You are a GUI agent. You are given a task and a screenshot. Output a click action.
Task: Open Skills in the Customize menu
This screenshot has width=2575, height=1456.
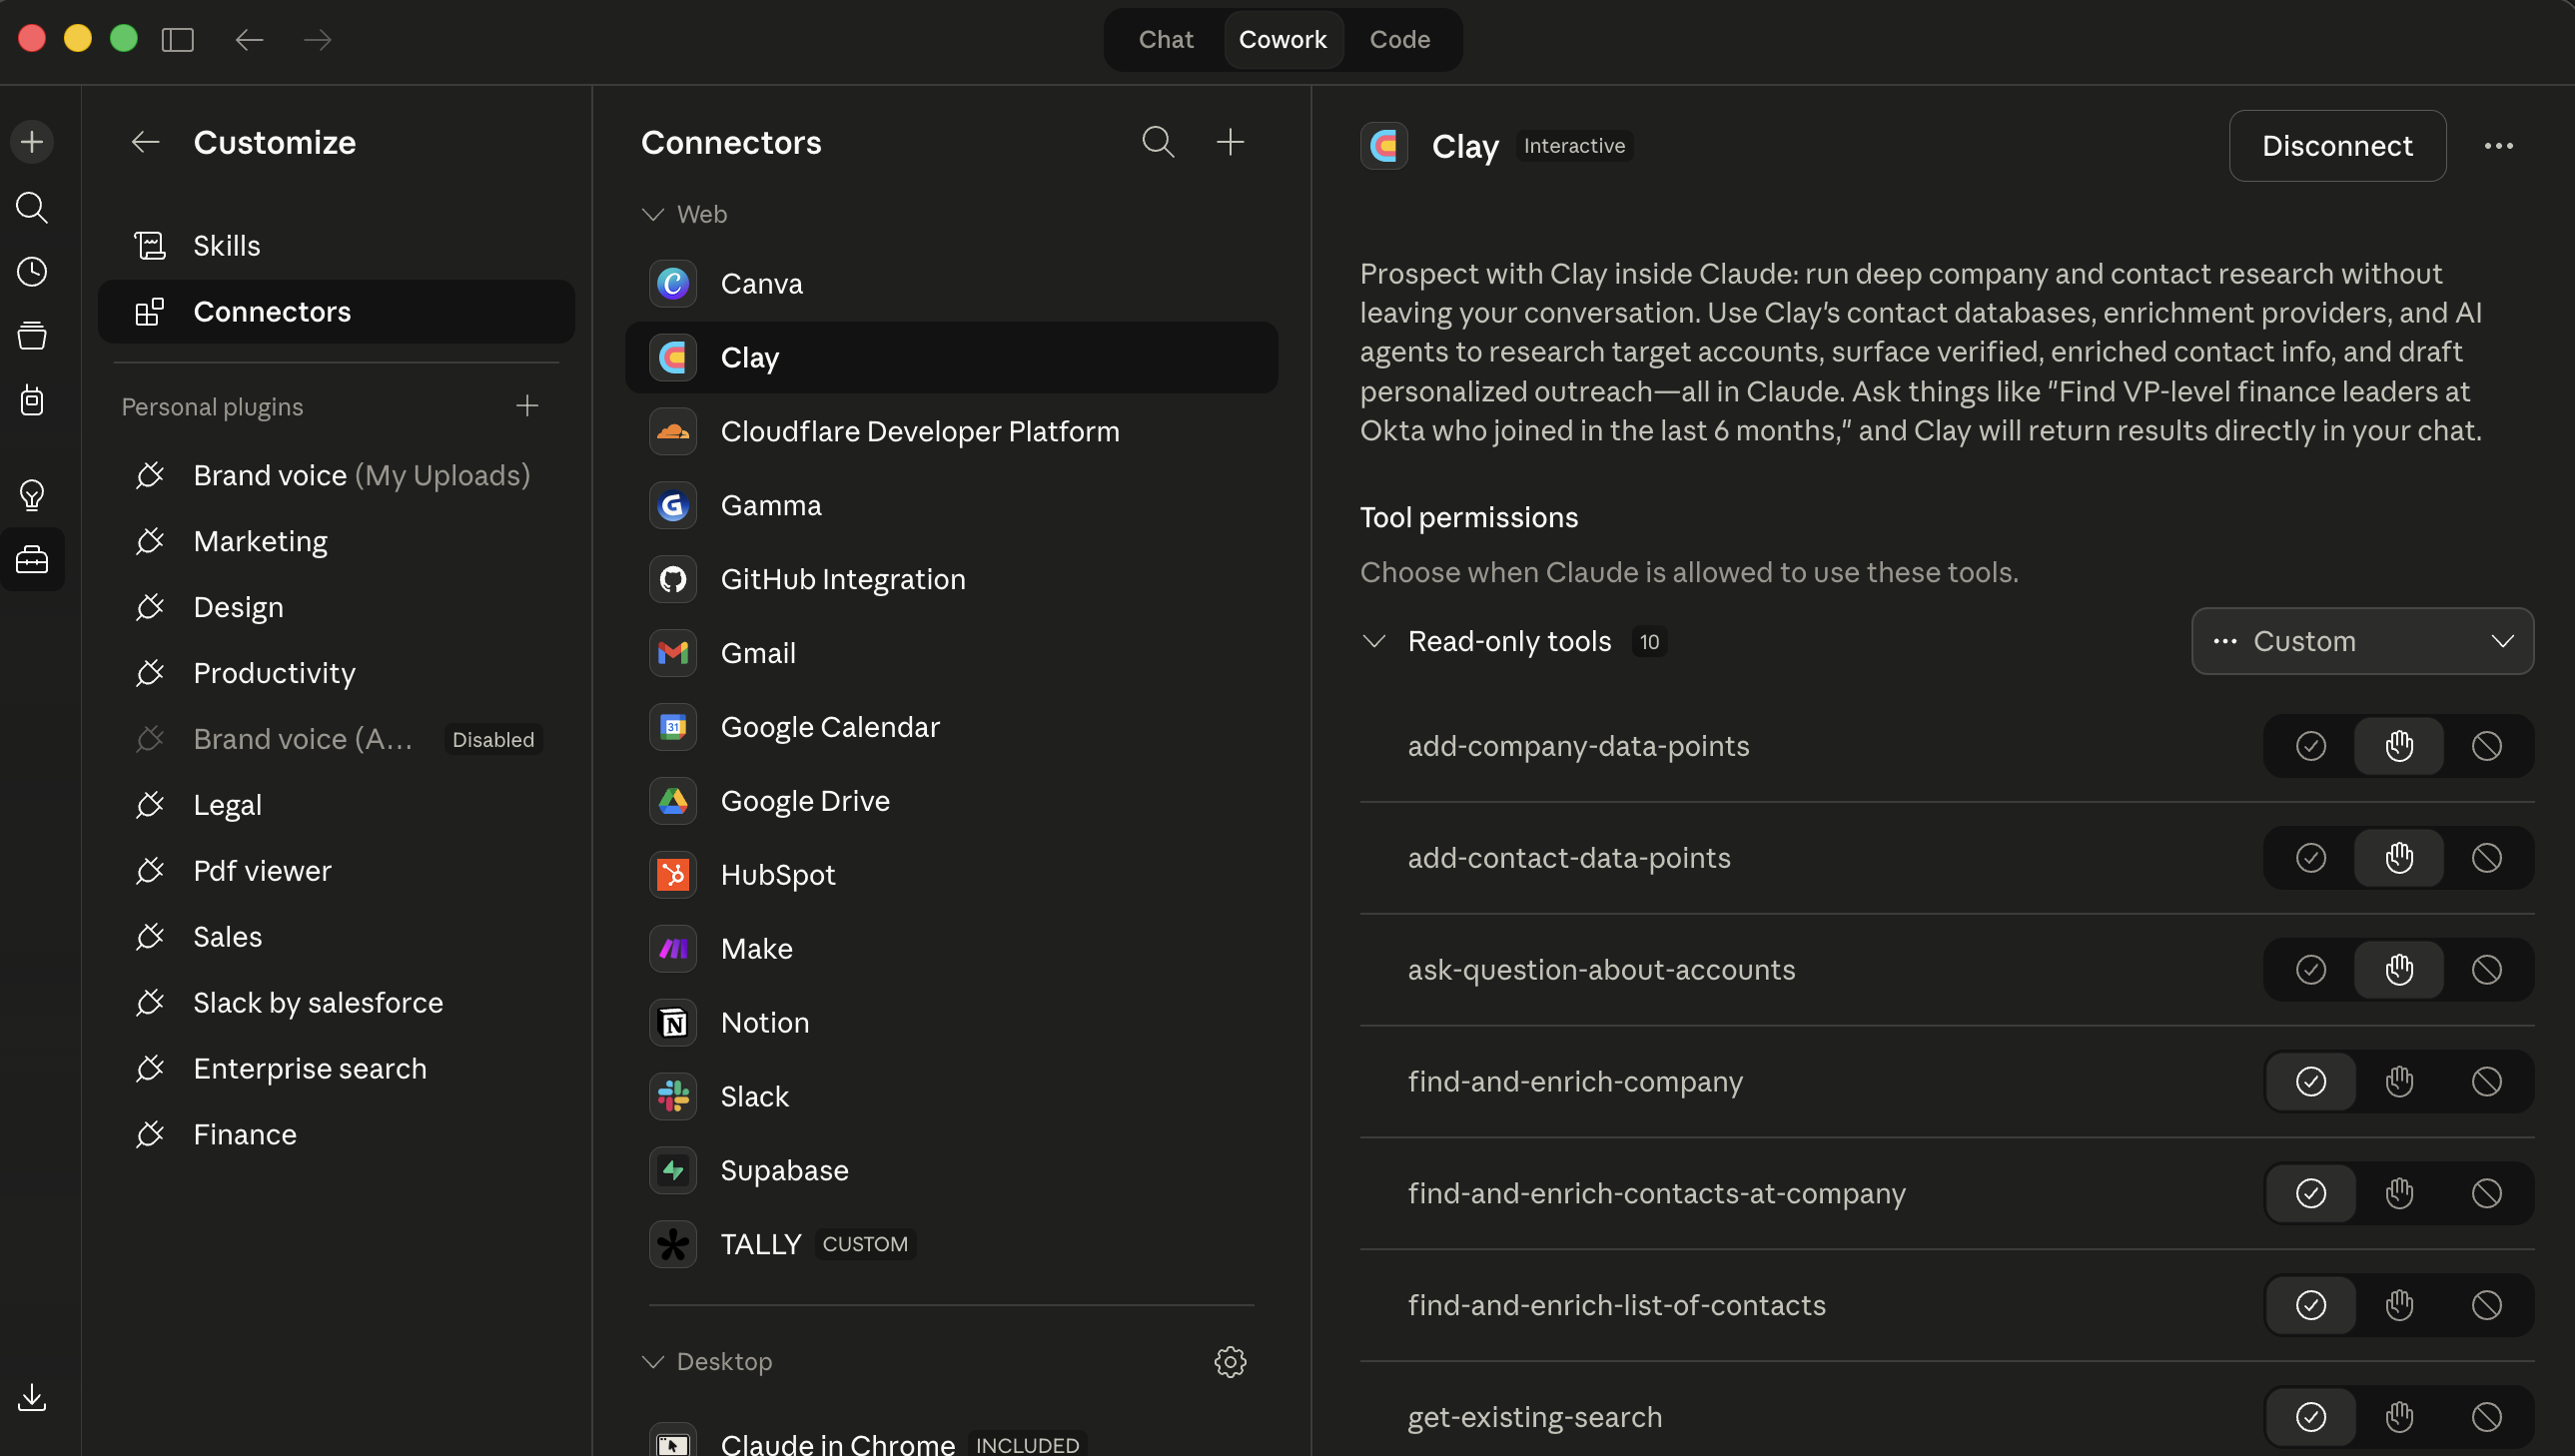(x=227, y=246)
